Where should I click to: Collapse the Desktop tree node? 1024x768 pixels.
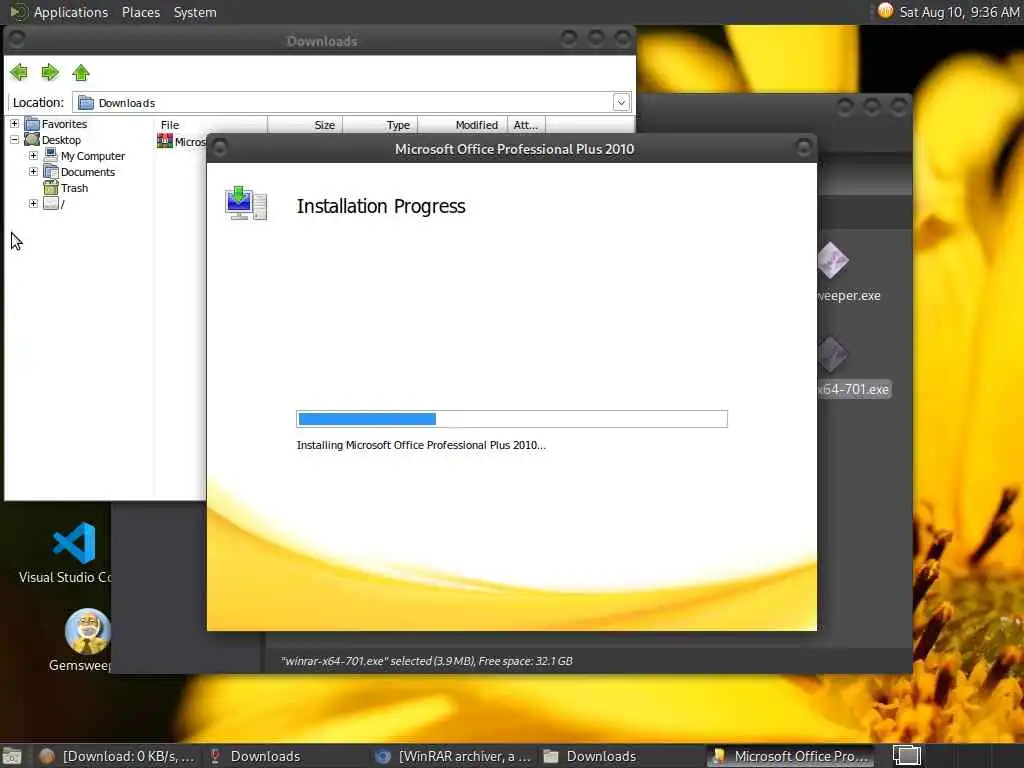tap(14, 140)
